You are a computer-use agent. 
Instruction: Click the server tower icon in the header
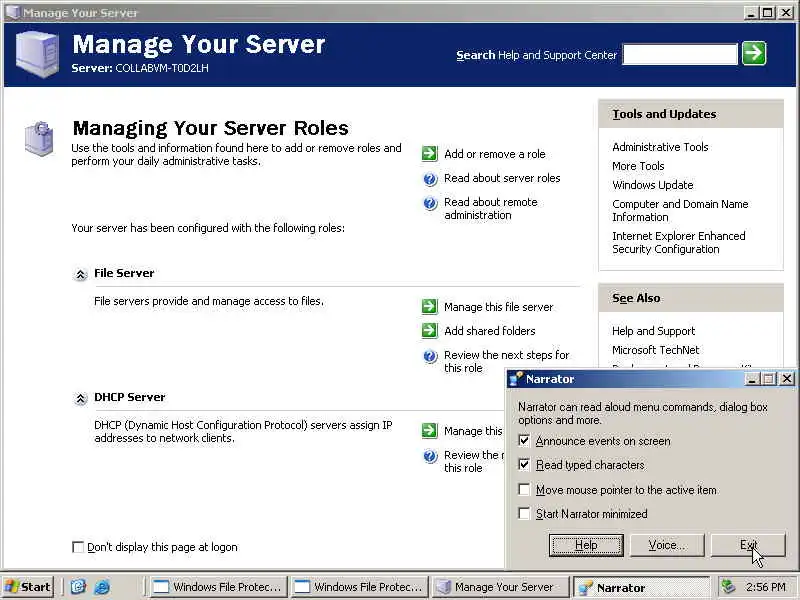tap(37, 54)
